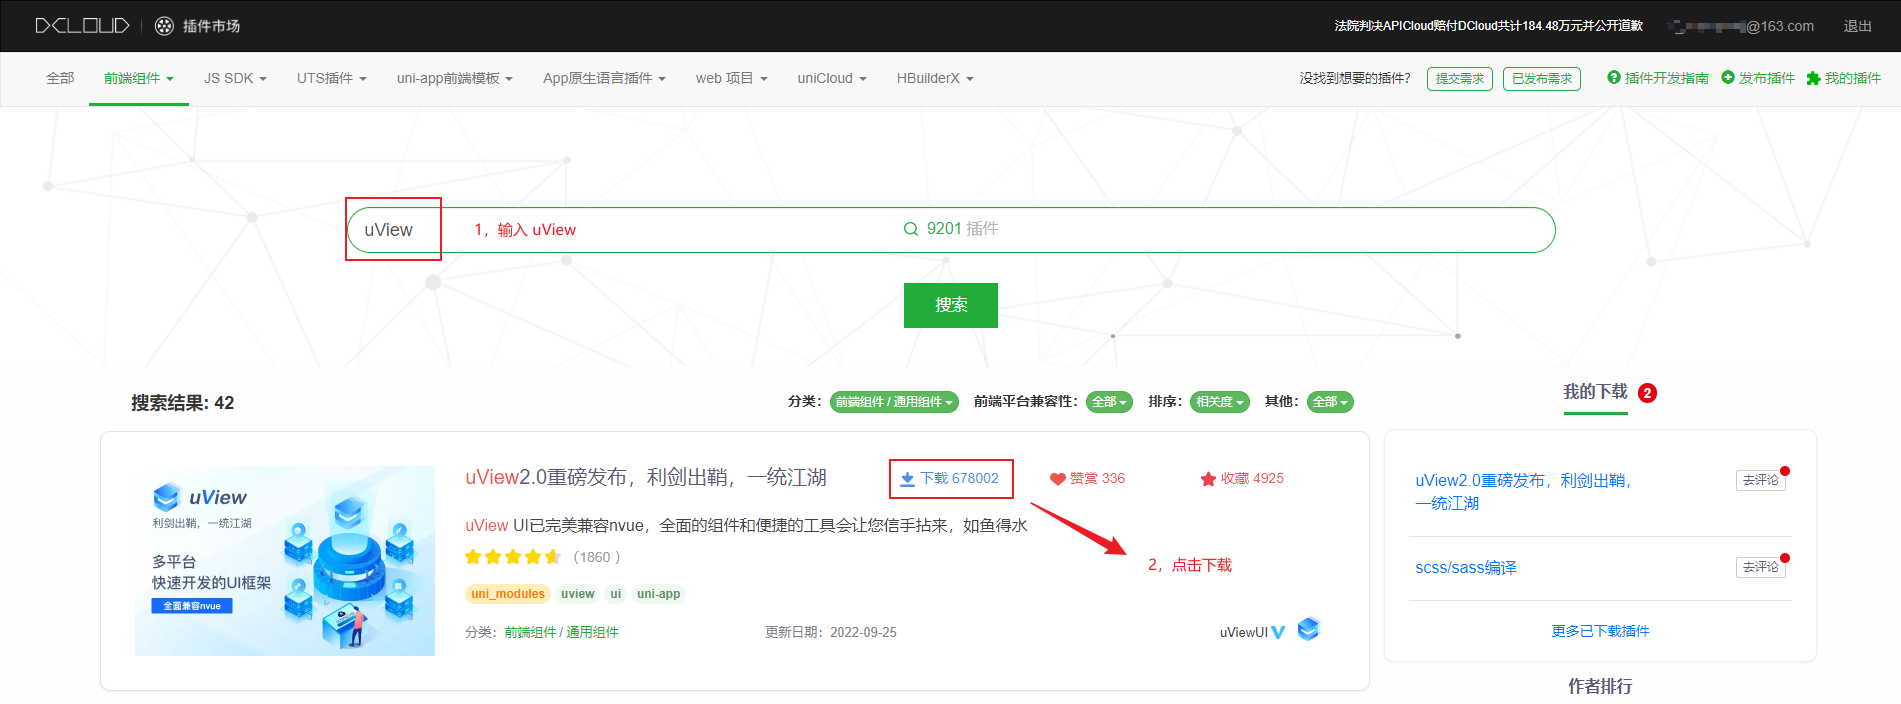This screenshot has height=704, width=1901.
Task: Click 去评论 for scss/sass编译
Action: [x=1761, y=567]
